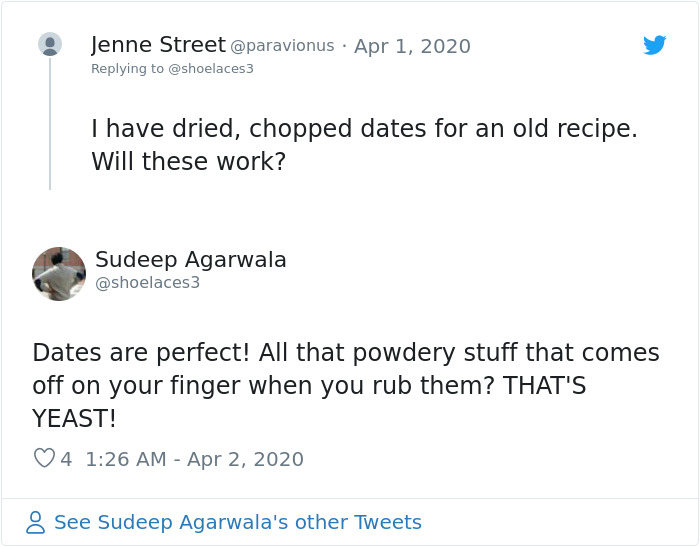This screenshot has width=700, height=547.
Task: Click the word "YEAST!" in the tweet
Action: pyautogui.click(x=75, y=419)
